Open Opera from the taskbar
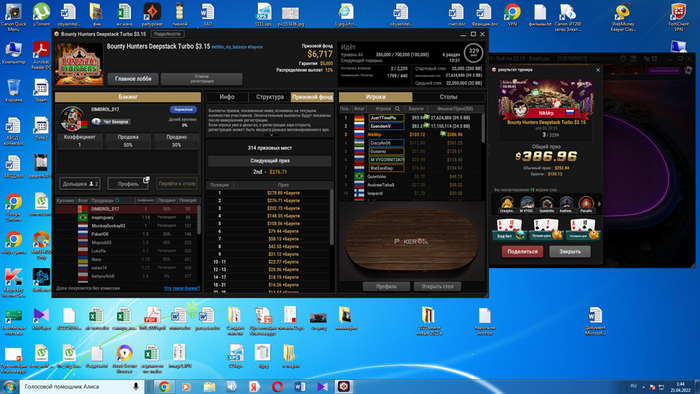Viewport: 700px width, 394px height. (277, 386)
